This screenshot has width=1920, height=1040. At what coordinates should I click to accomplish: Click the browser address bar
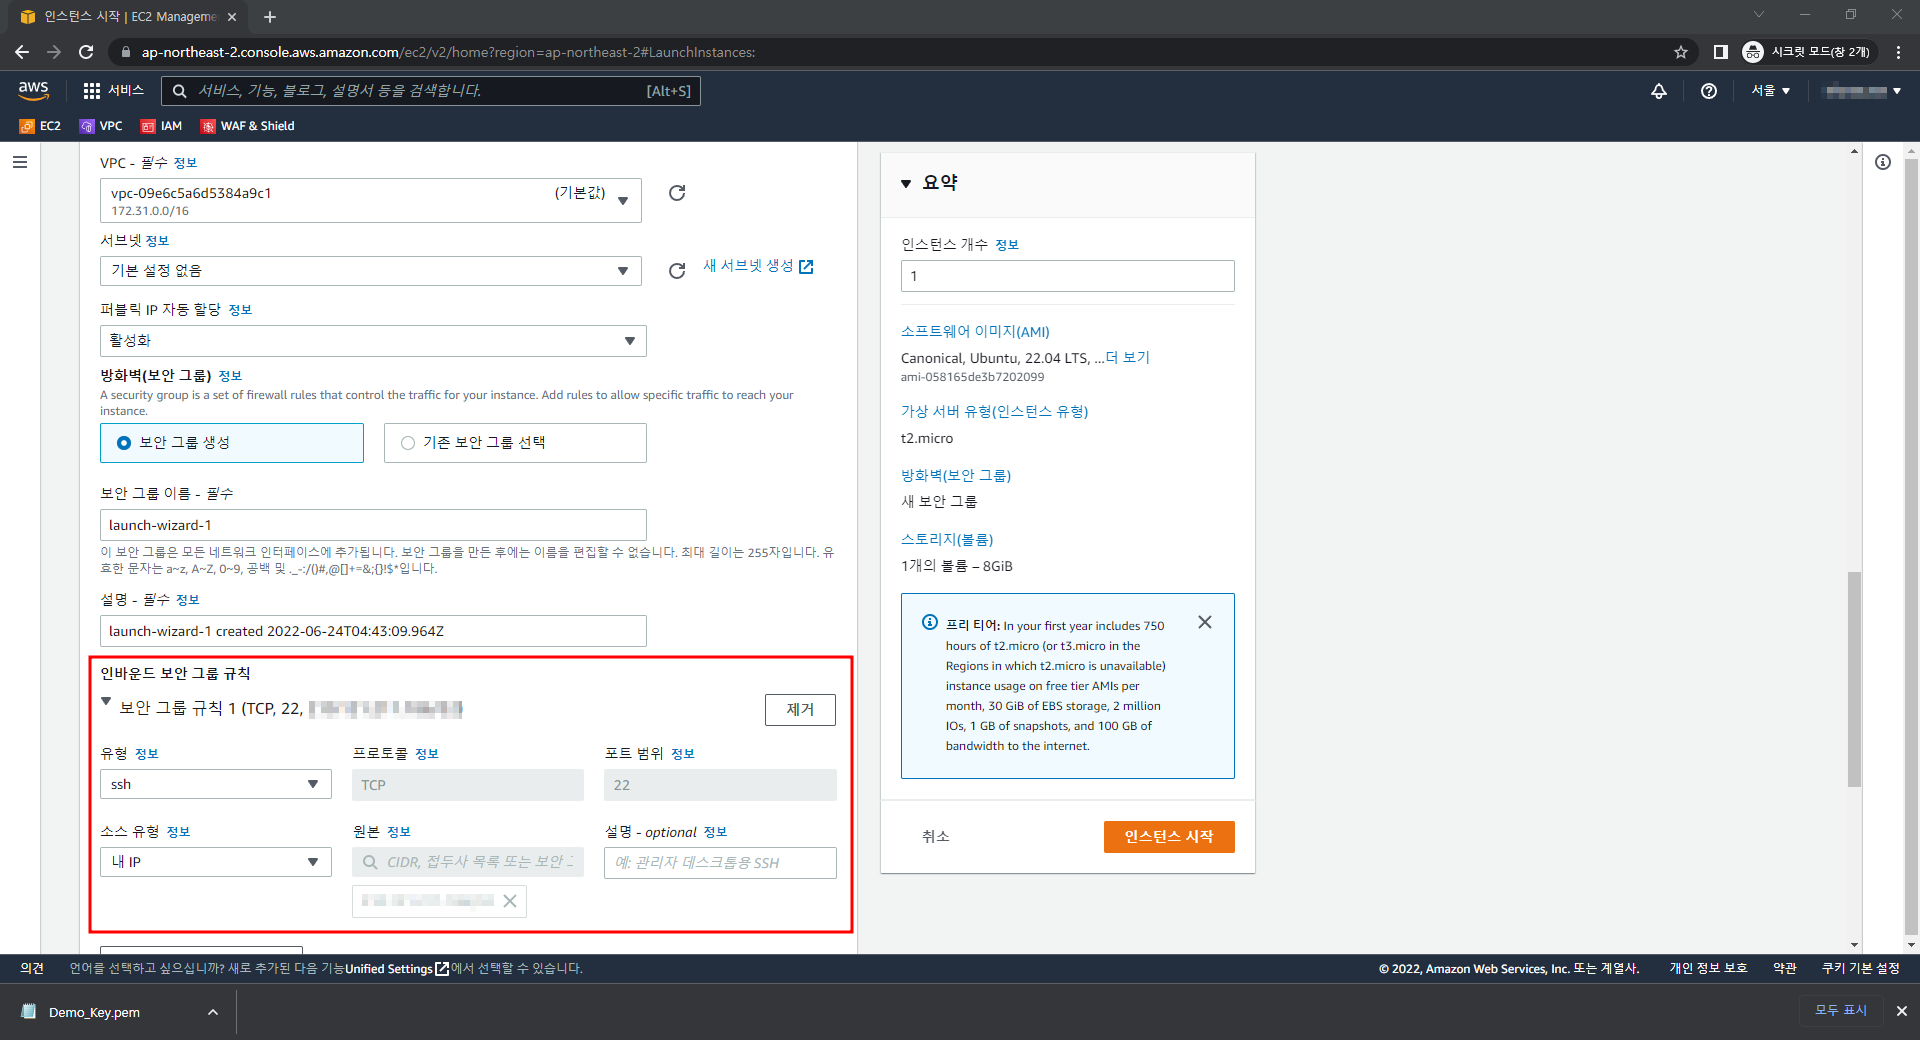pos(900,52)
